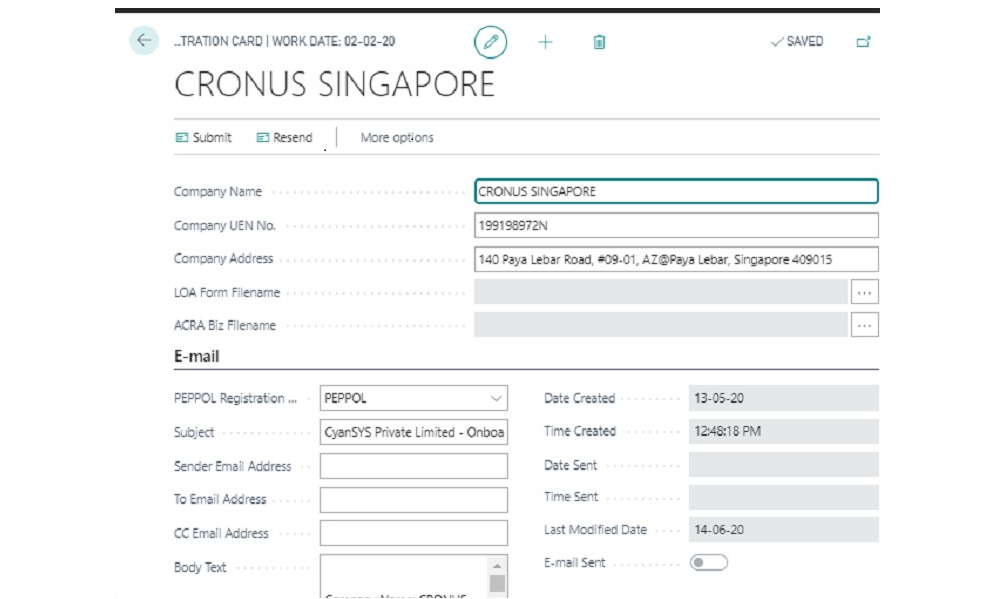Click the SAVED status indicator
The width and height of the screenshot is (1000, 599).
[x=797, y=41]
